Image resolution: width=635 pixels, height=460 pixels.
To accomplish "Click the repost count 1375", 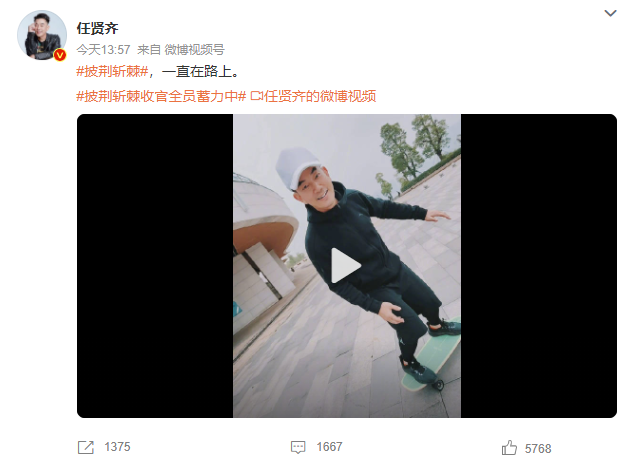I will pos(117,447).
